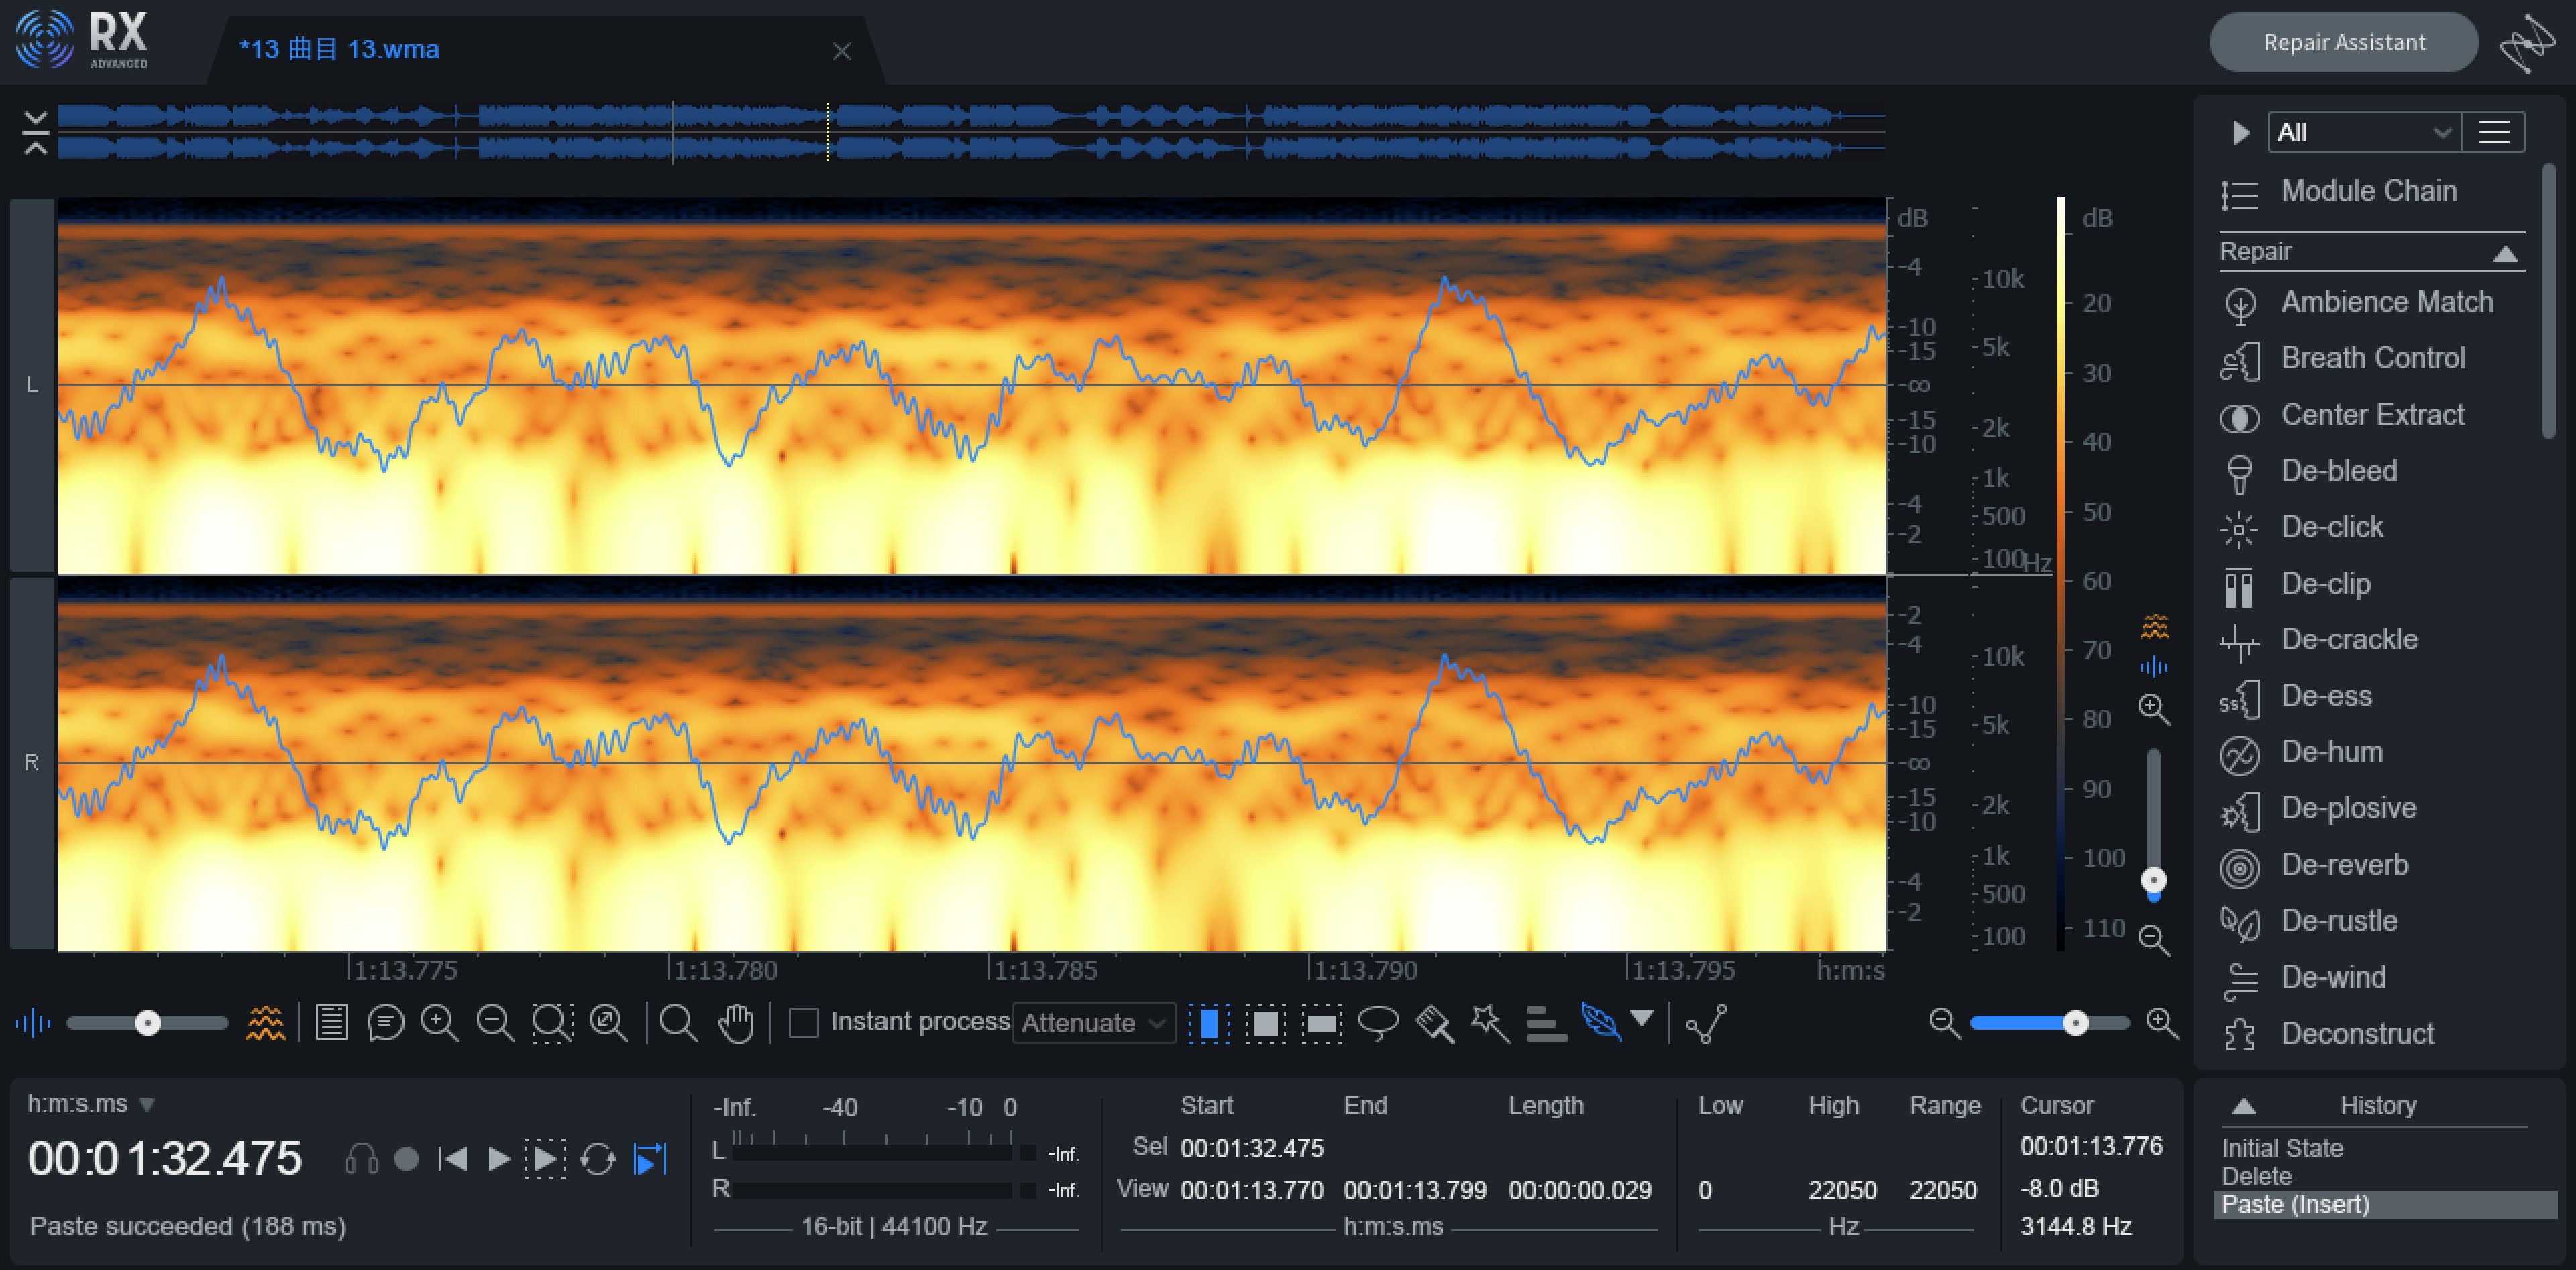The height and width of the screenshot is (1270, 2576).
Task: Select the Magic Wand tool
Action: point(1489,1022)
